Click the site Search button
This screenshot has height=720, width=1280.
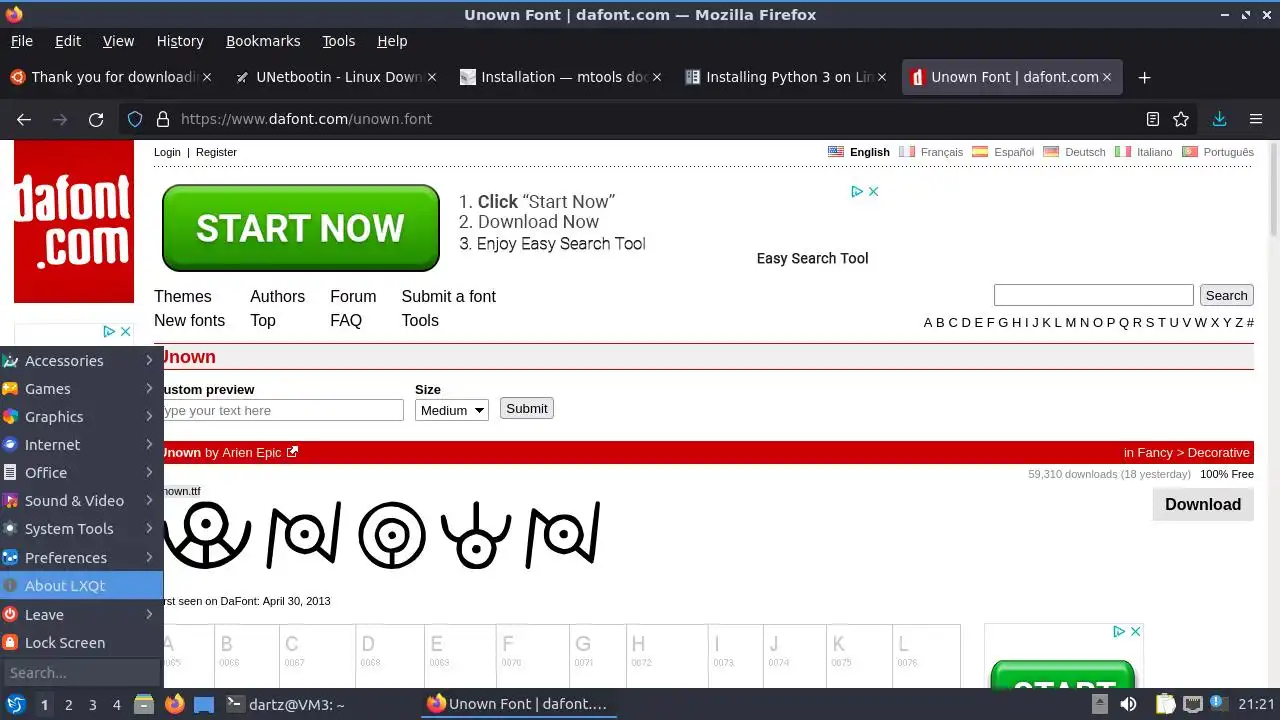coord(1226,295)
